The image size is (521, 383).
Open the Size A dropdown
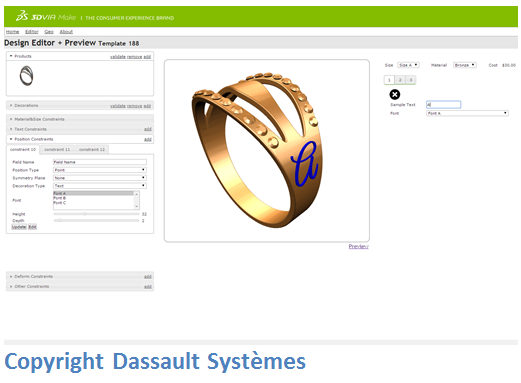click(408, 65)
